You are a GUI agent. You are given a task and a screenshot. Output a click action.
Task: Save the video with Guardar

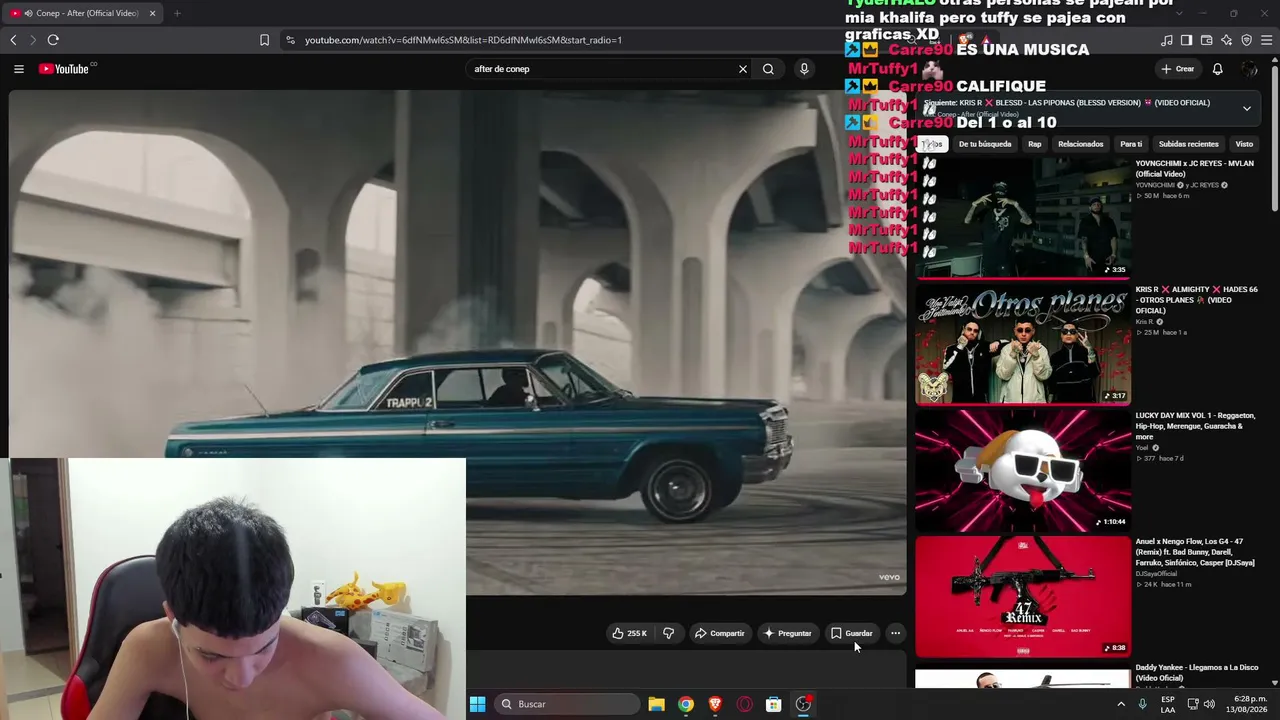(852, 633)
